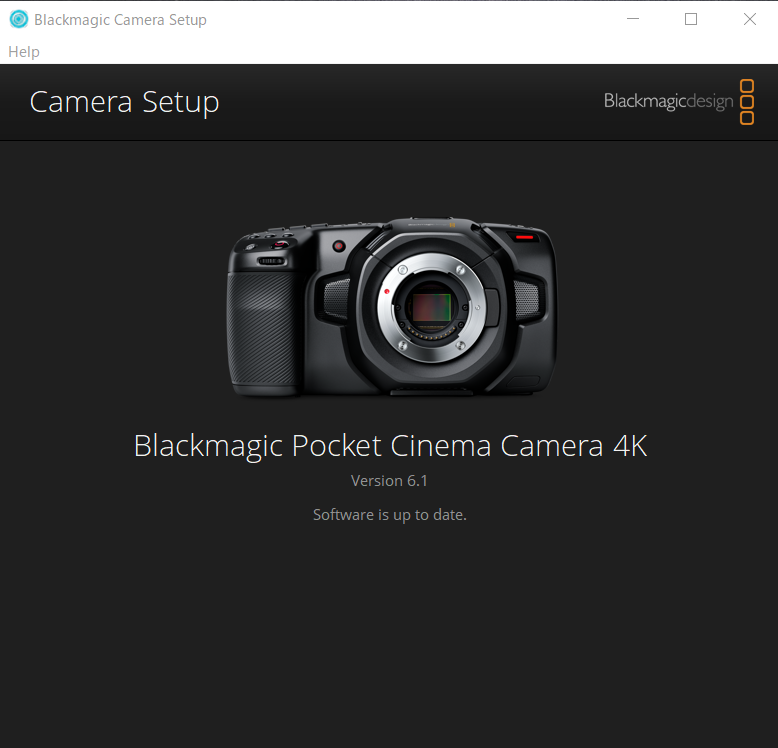Image resolution: width=778 pixels, height=748 pixels.
Task: Click the Version 6.1 label
Action: tap(389, 481)
